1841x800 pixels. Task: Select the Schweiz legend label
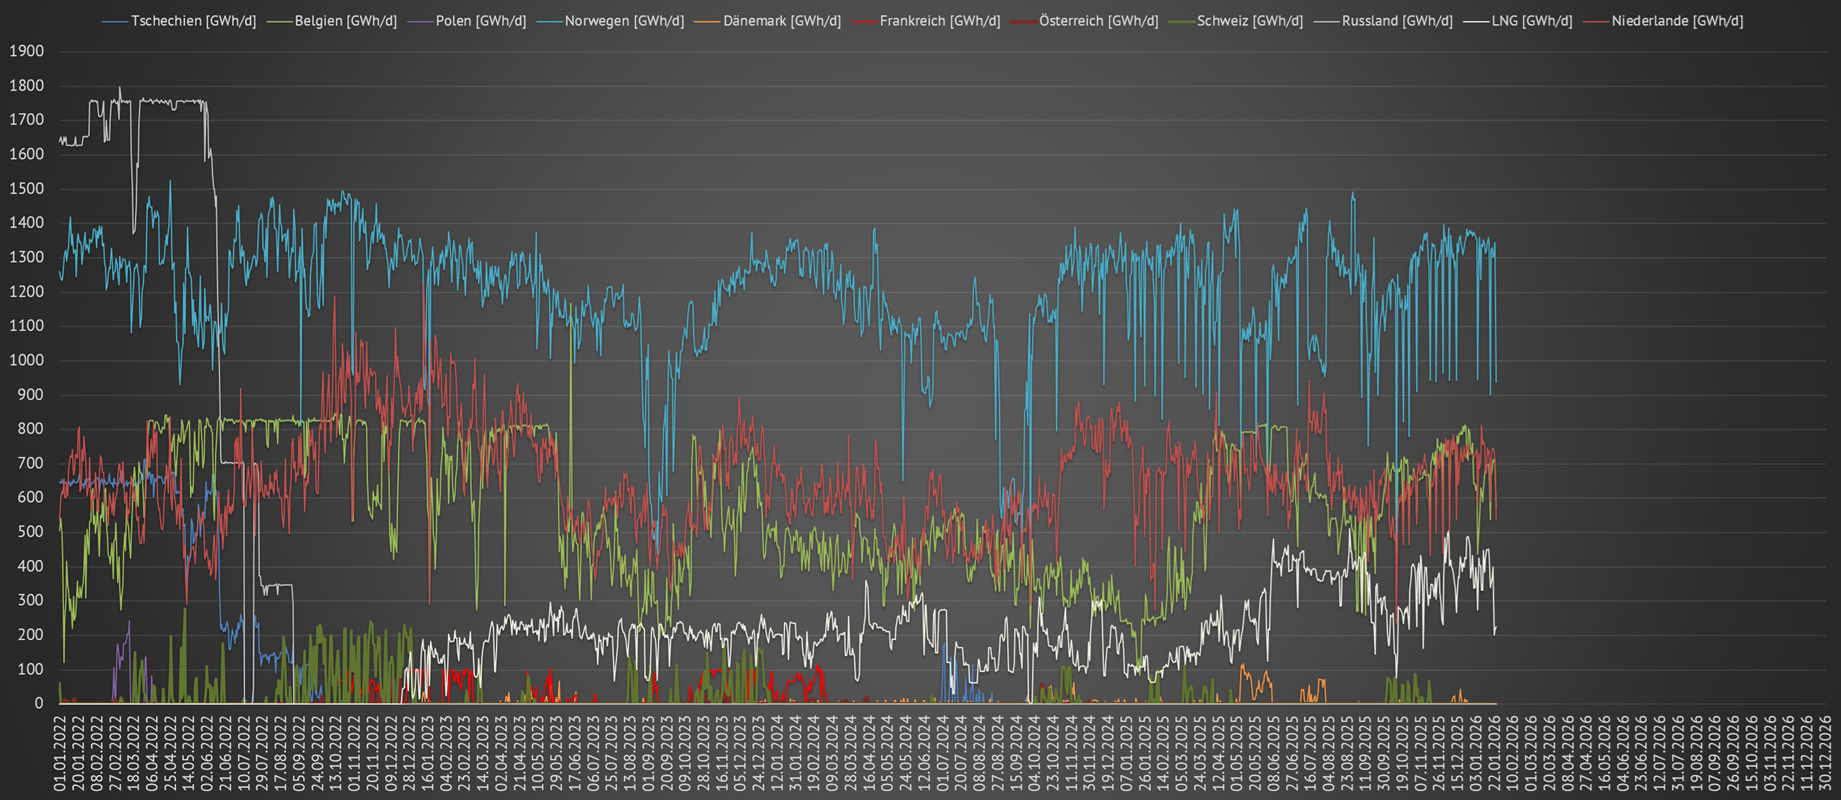click(1249, 21)
